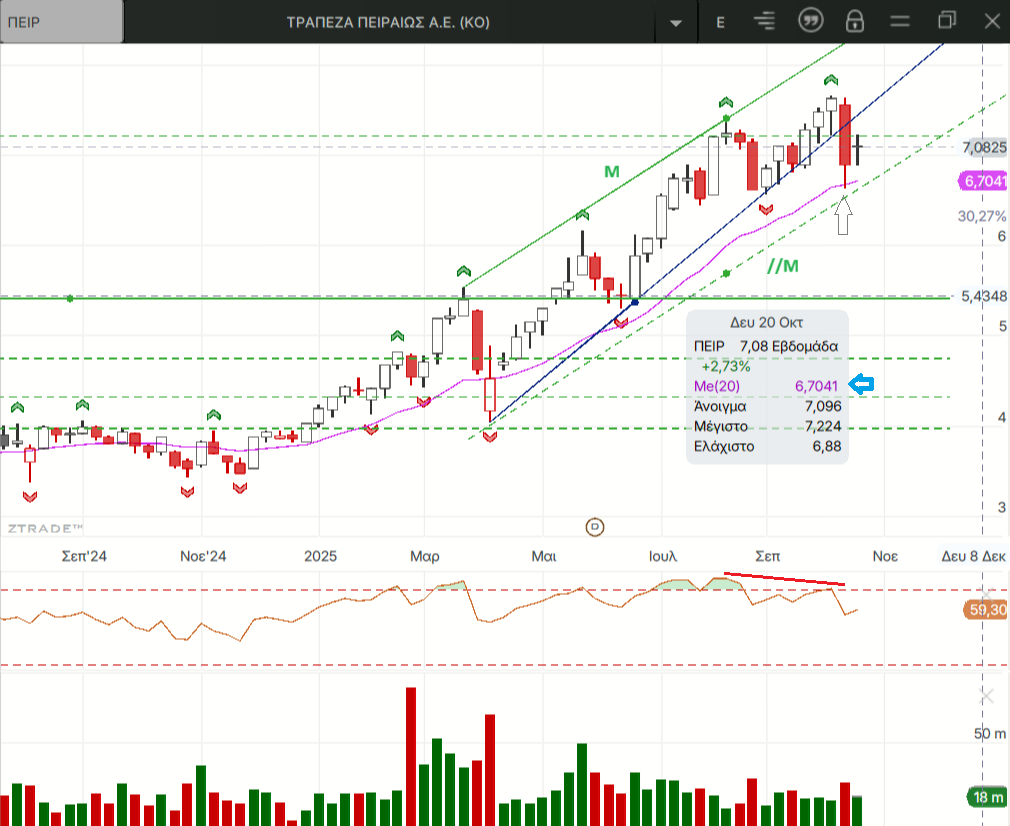This screenshot has width=1010, height=826.
Task: Restore the window with overlapping squares icon
Action: 946,21
